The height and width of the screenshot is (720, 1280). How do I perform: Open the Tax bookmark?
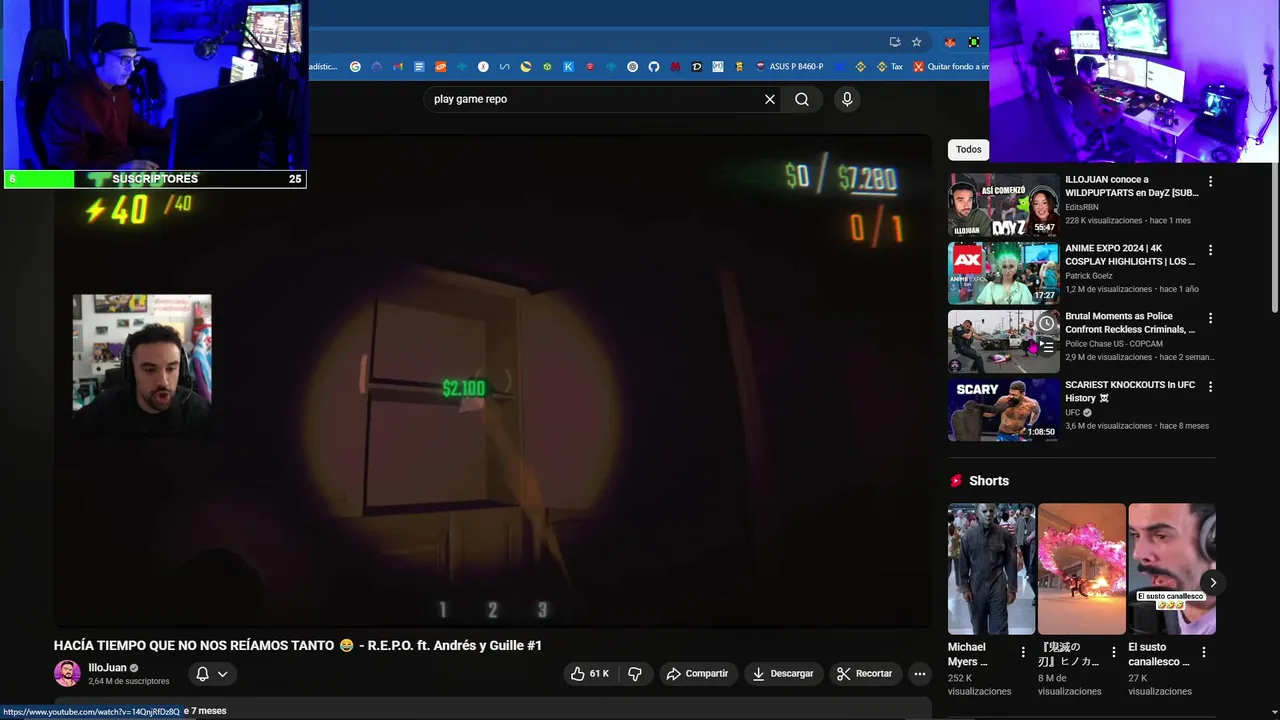point(889,67)
